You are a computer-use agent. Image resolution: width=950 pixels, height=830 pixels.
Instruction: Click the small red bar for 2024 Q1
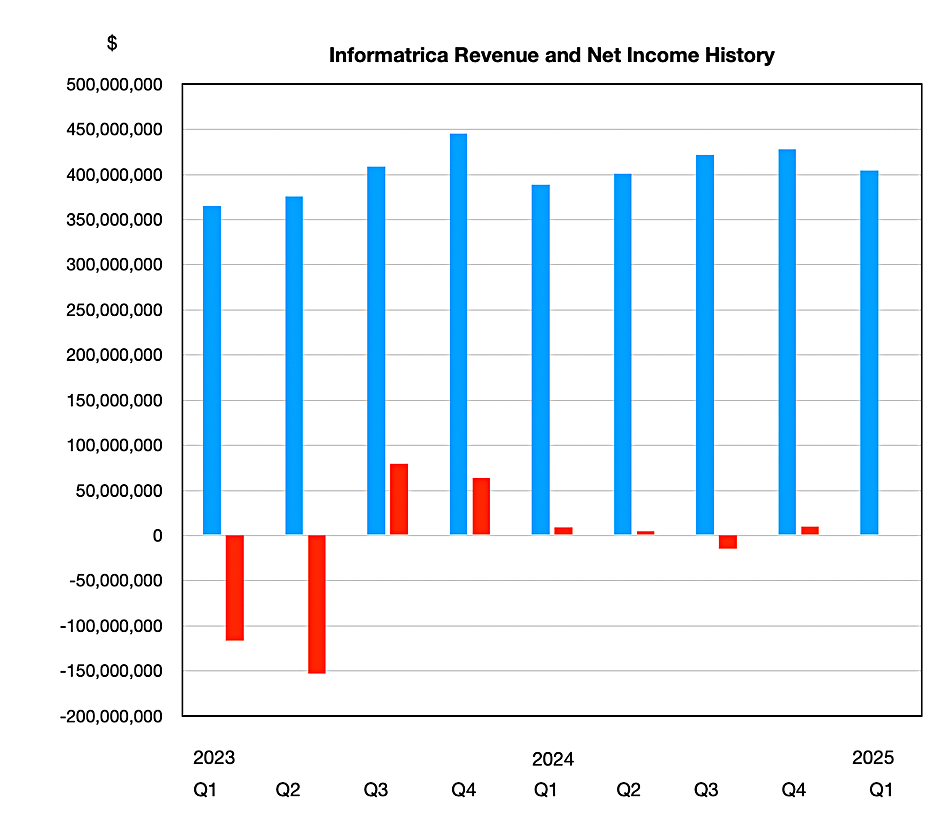(563, 531)
